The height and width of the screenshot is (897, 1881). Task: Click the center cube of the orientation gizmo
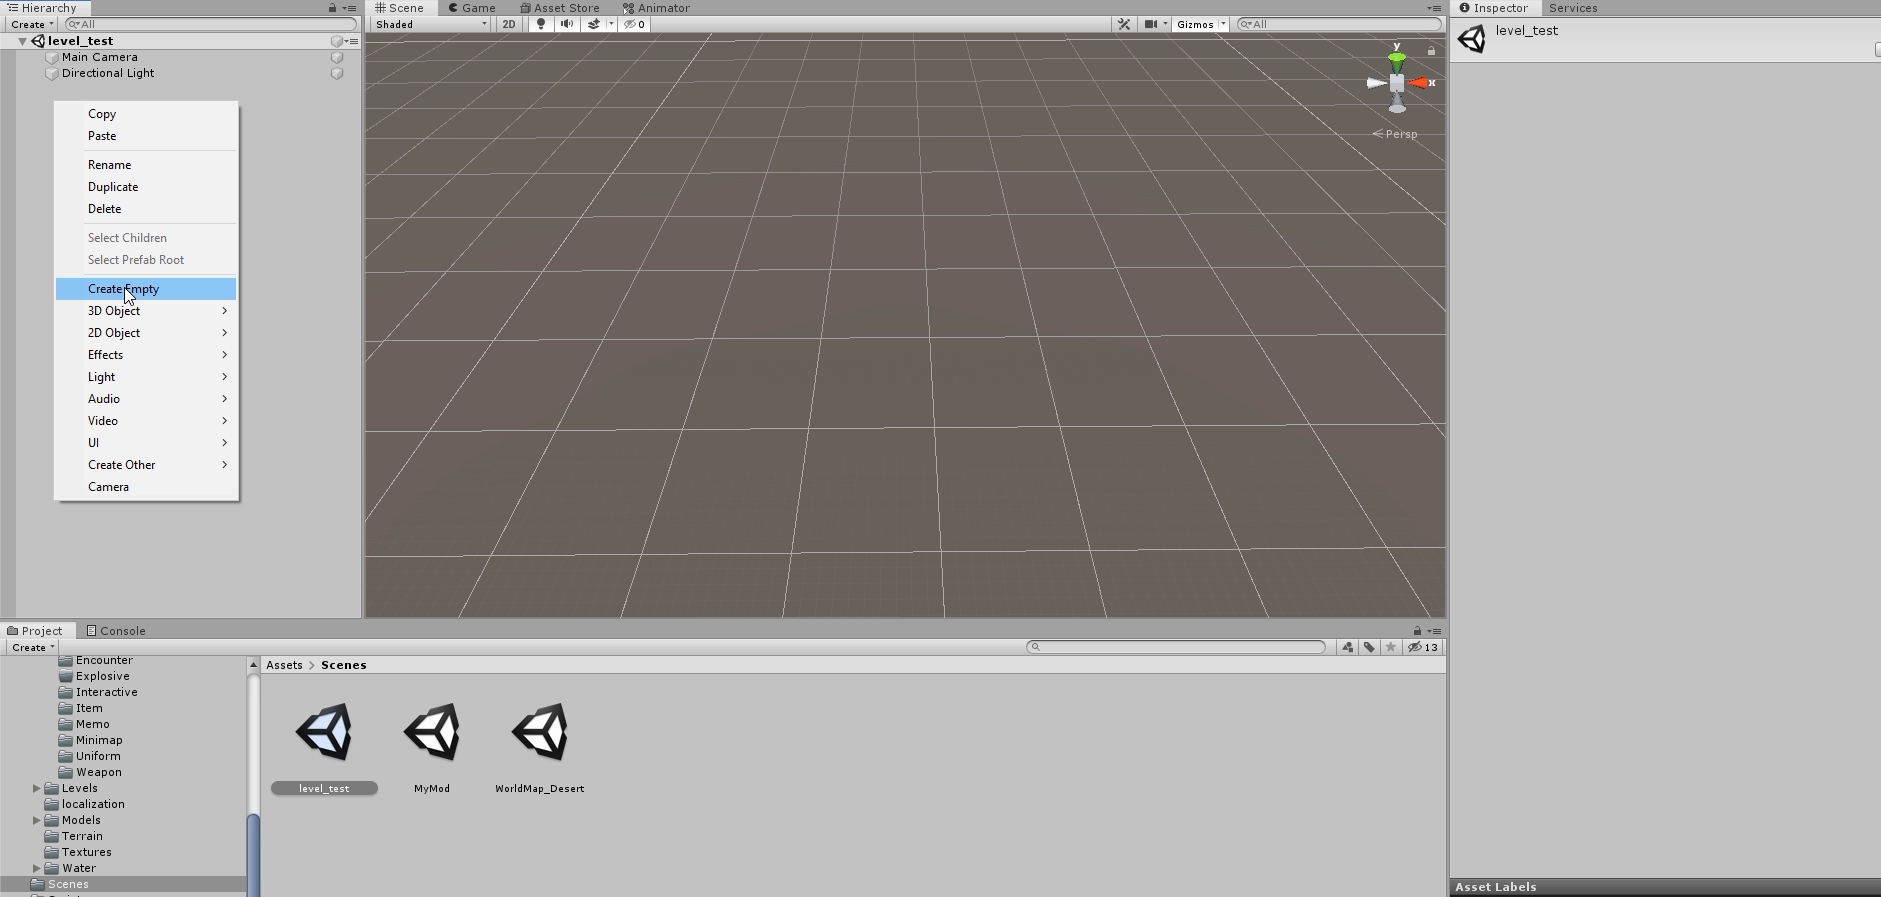(1397, 83)
